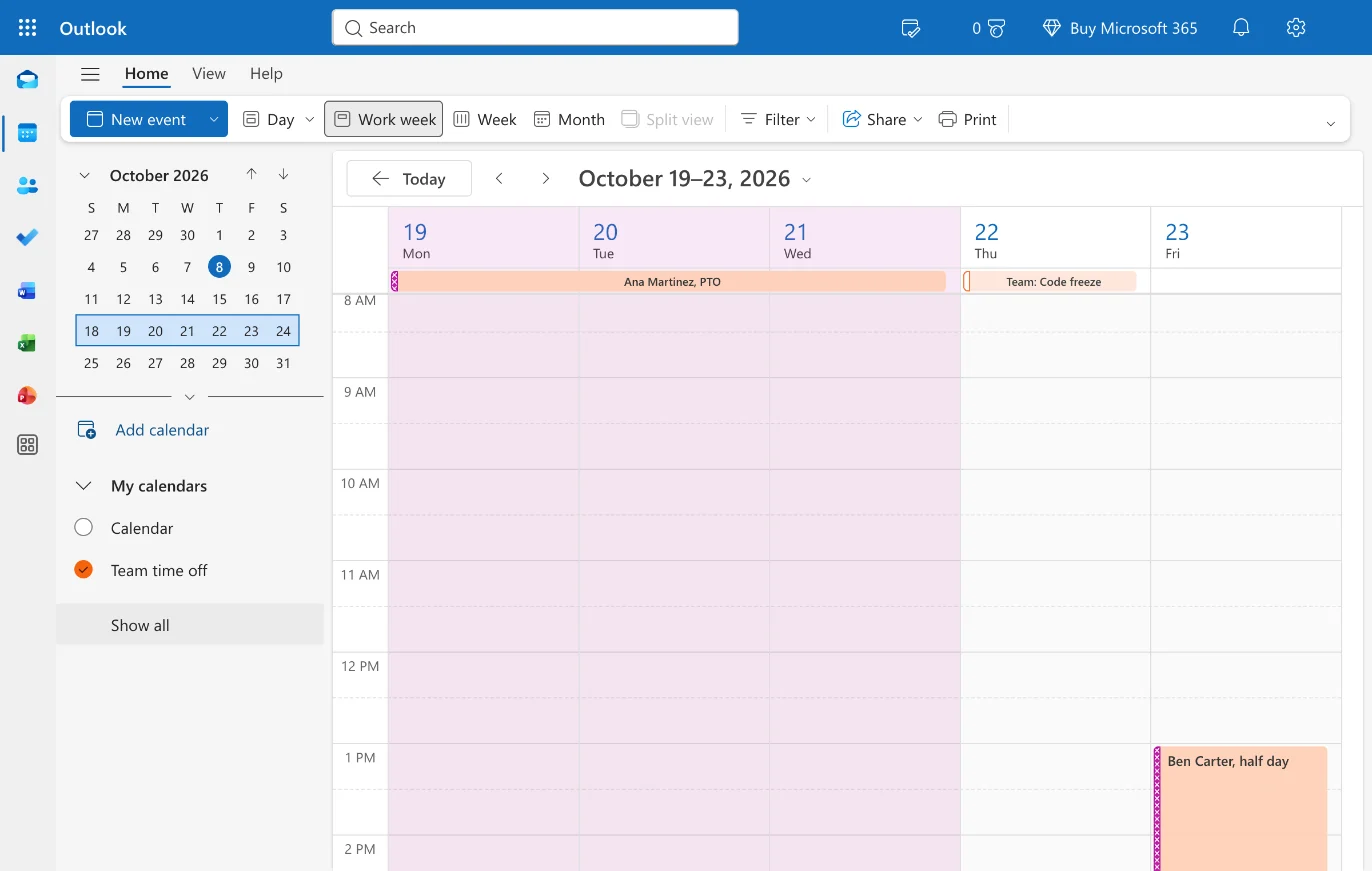
Task: Go to the previous work week
Action: [x=499, y=178]
